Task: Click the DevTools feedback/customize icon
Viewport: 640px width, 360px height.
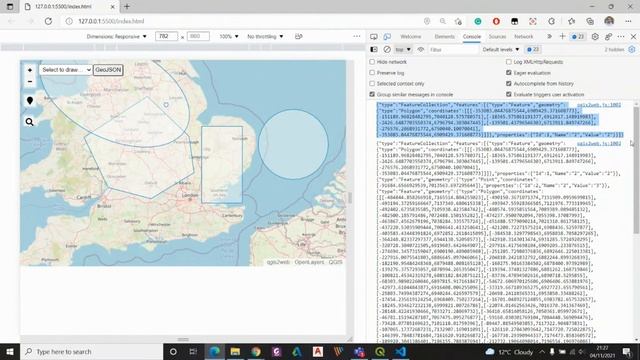Action: point(608,36)
